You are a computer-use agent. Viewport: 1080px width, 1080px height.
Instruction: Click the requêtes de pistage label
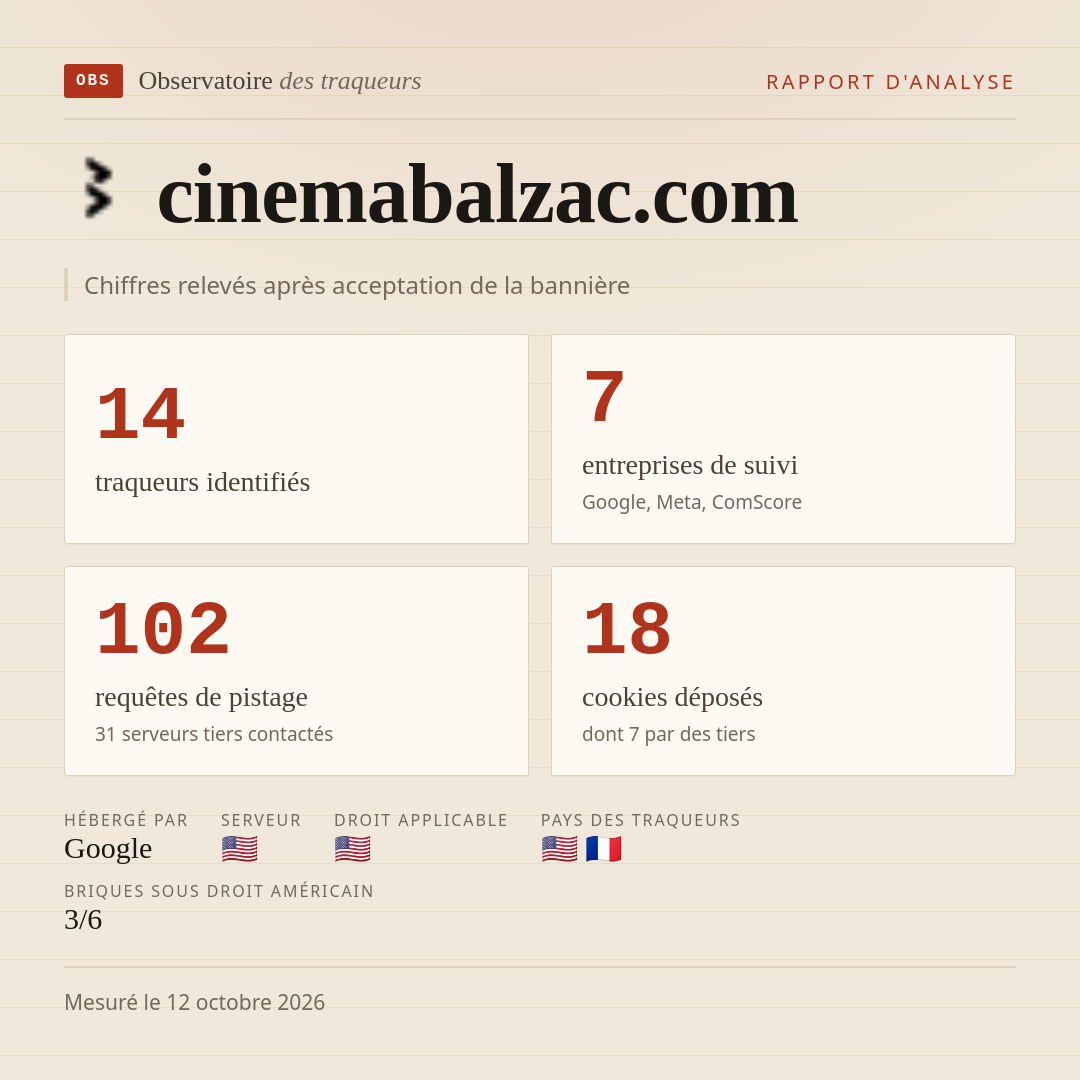(201, 697)
